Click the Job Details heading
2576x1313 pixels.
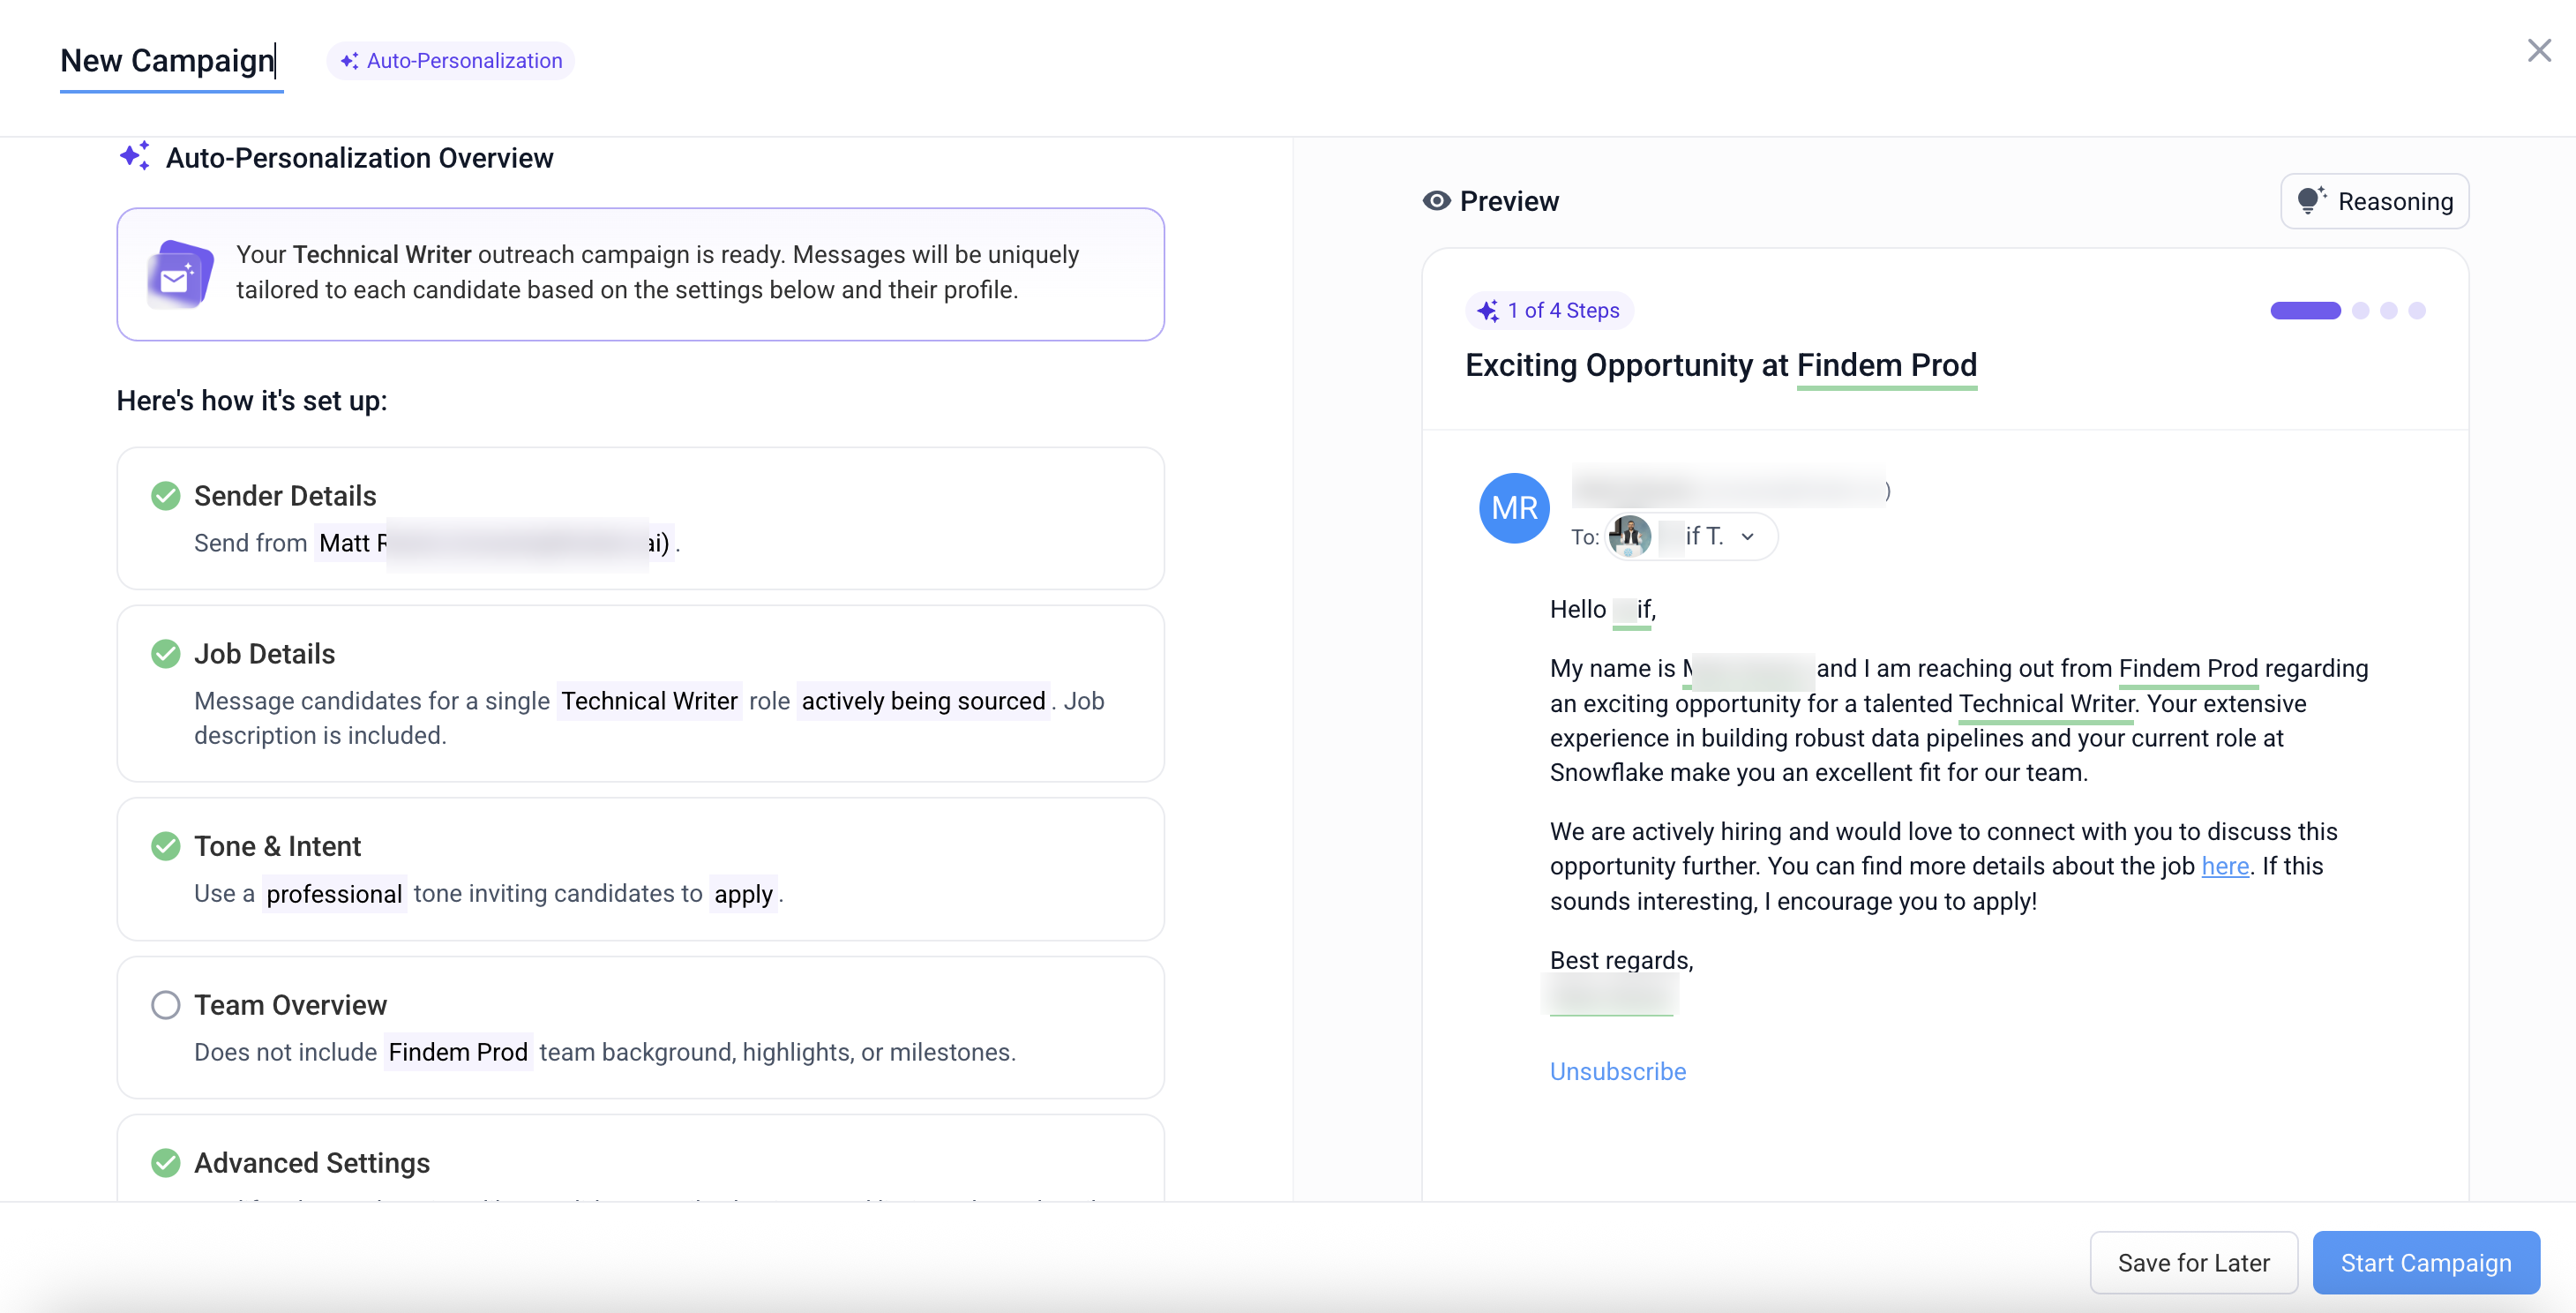pos(265,654)
